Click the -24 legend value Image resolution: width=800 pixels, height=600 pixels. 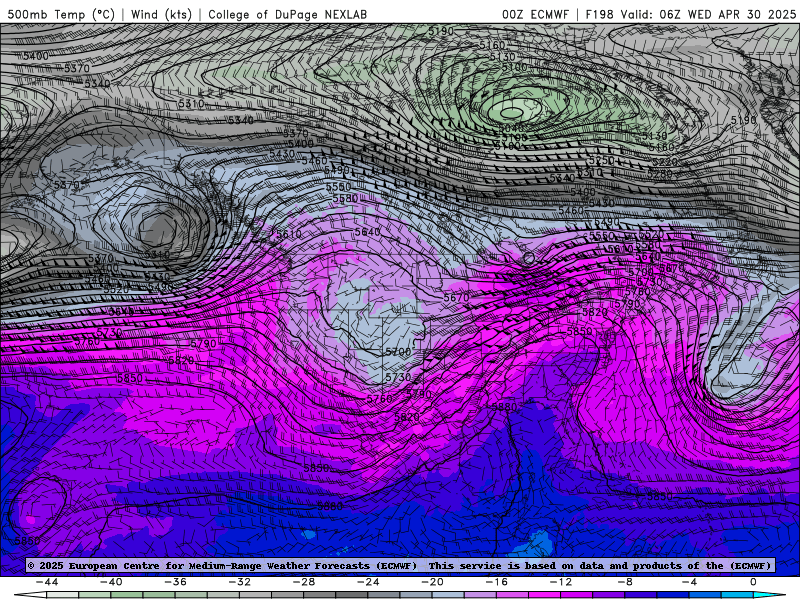coord(368,582)
